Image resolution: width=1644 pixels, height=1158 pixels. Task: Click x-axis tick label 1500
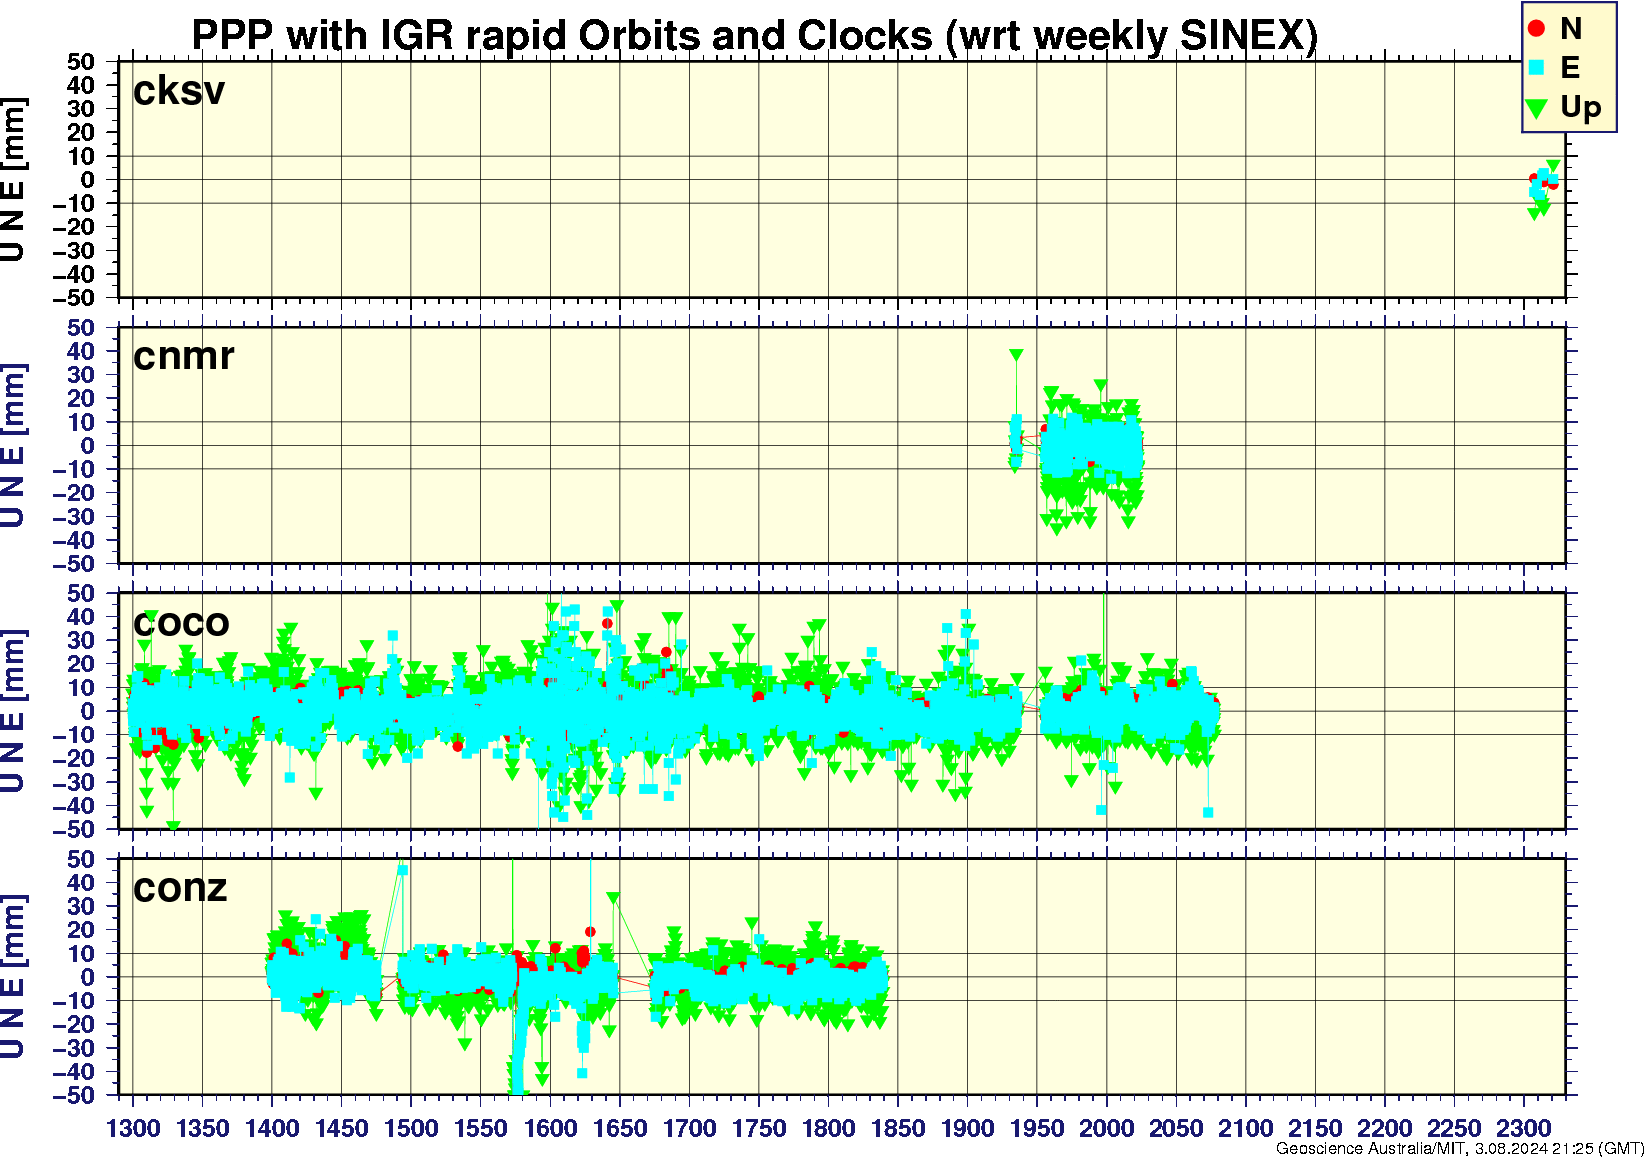click(411, 1128)
